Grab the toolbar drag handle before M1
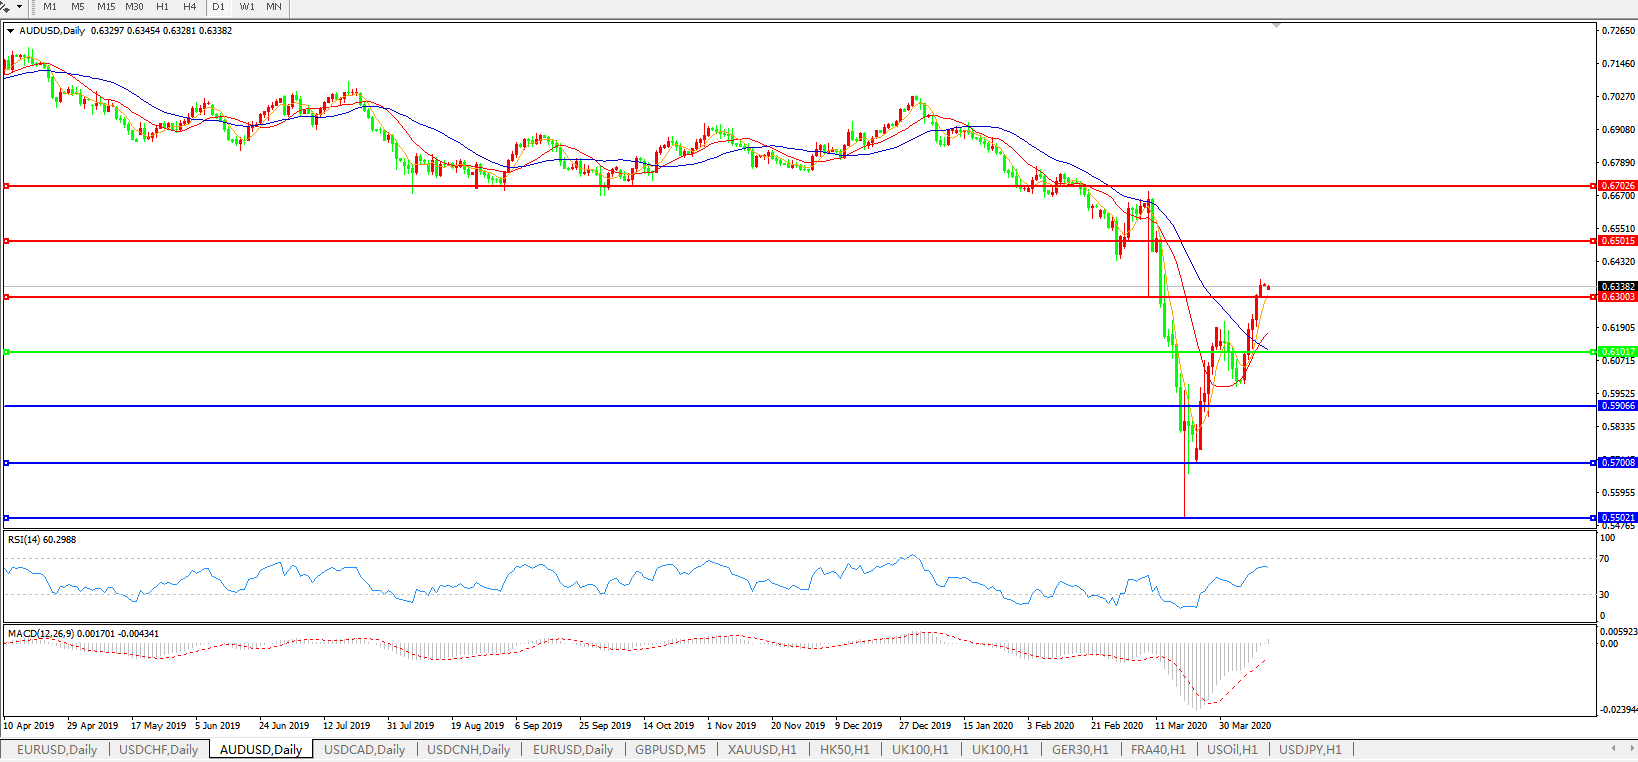The height and width of the screenshot is (762, 1638). coord(33,7)
